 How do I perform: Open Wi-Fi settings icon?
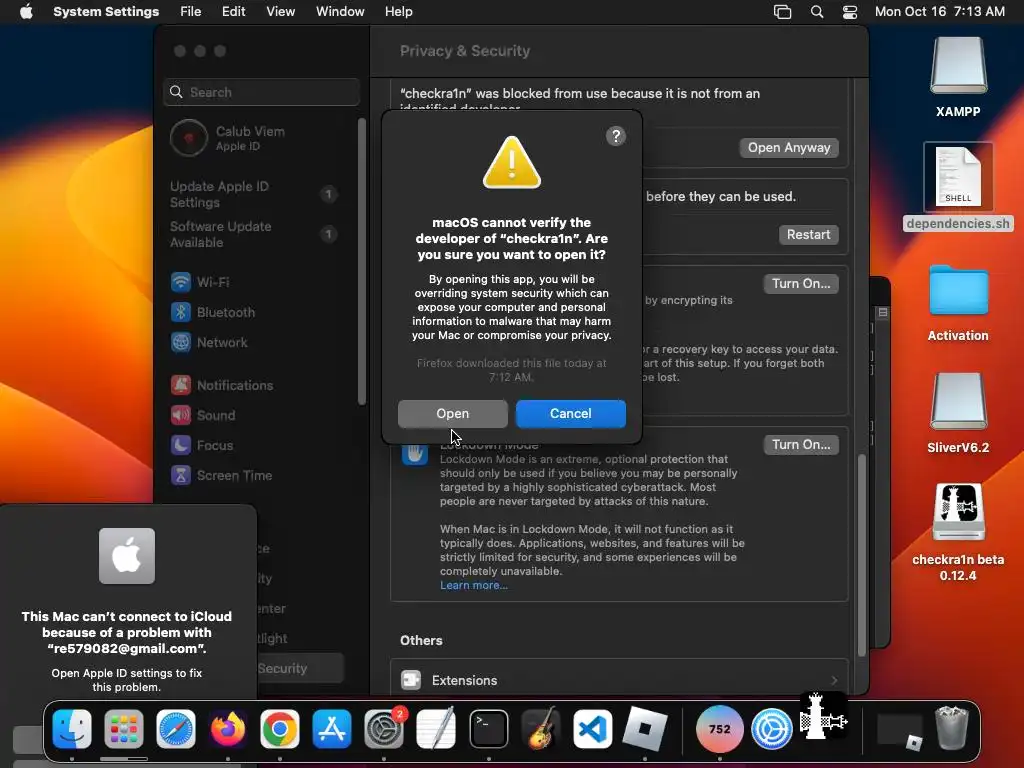(181, 282)
